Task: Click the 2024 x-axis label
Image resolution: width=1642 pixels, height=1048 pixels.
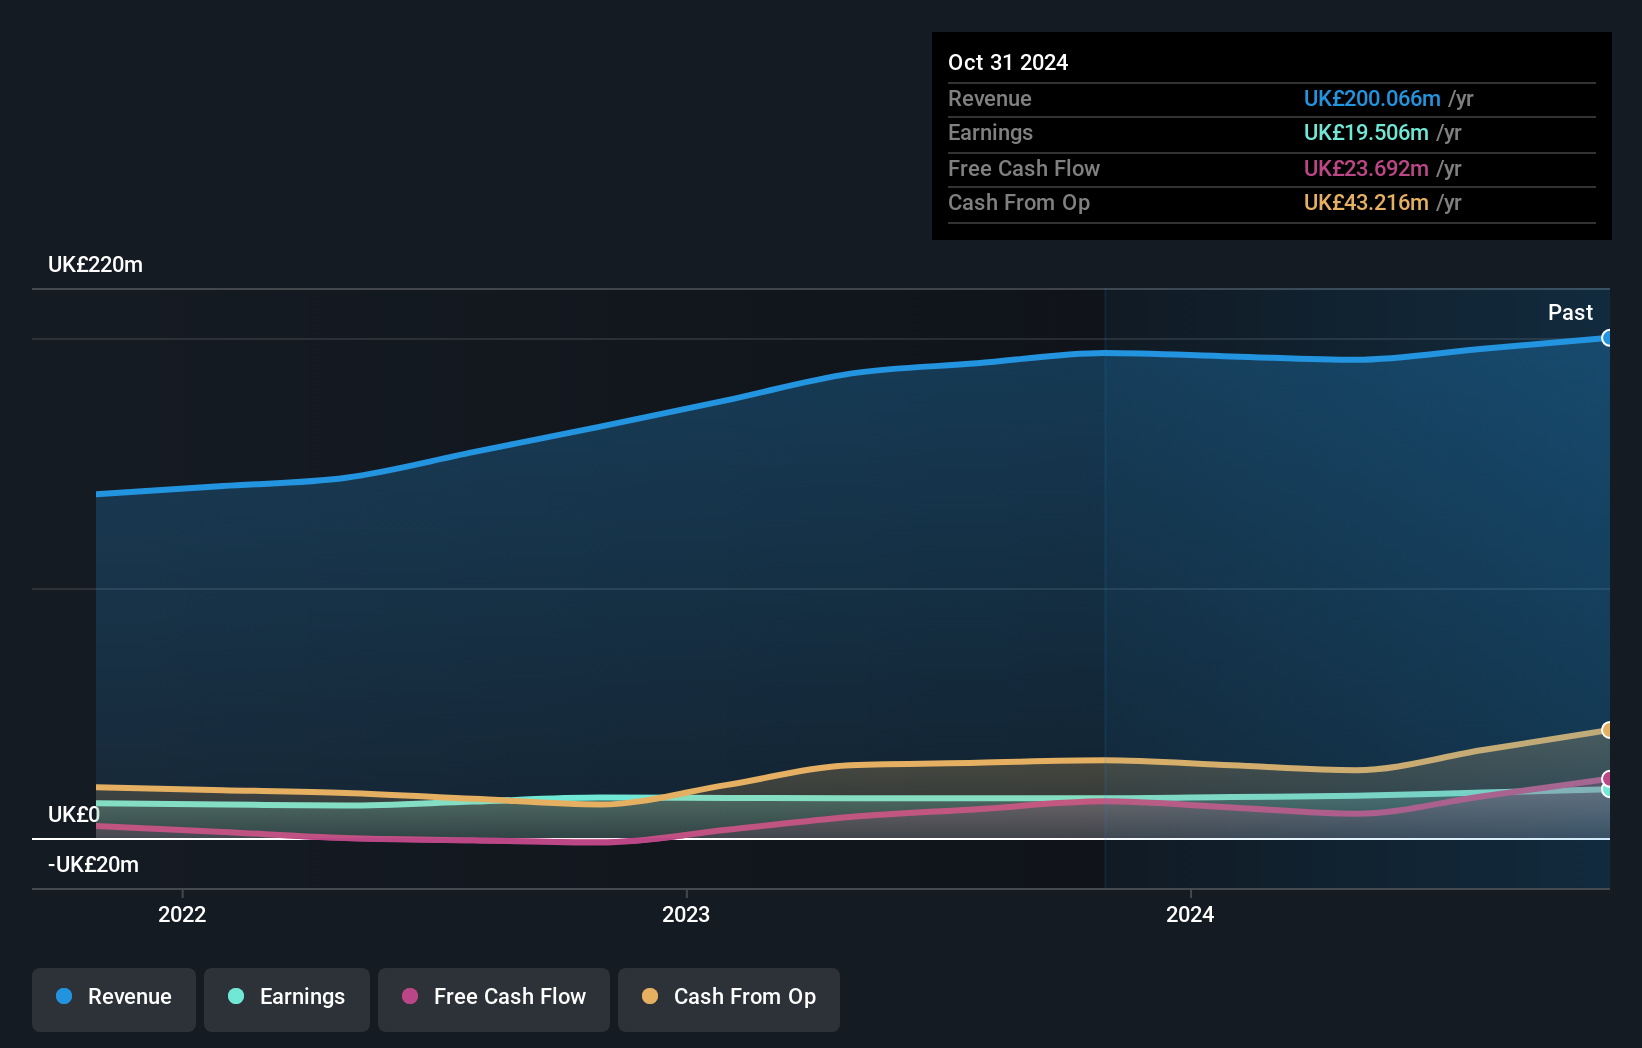Action: [1190, 914]
